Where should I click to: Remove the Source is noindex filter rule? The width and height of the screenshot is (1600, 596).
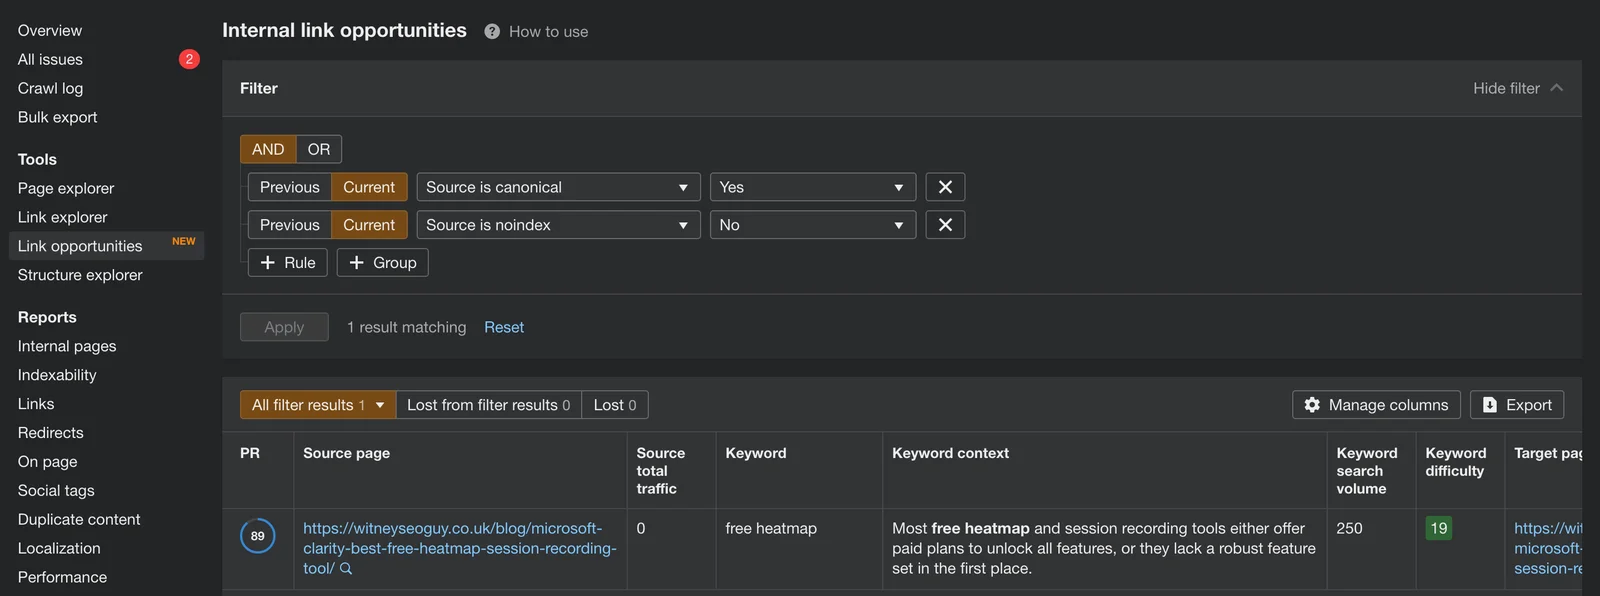(x=945, y=225)
